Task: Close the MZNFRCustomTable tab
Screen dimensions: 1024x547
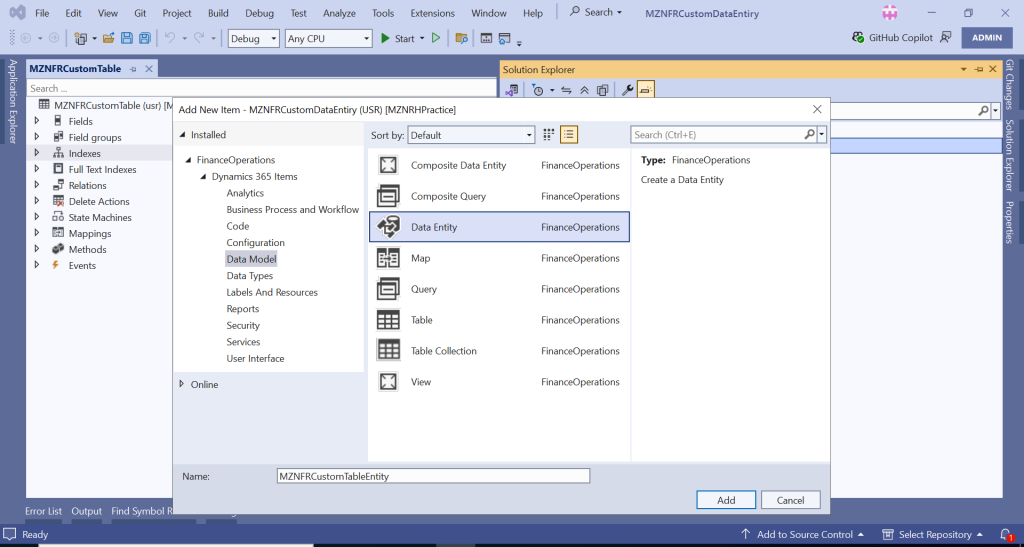Action: (x=149, y=69)
